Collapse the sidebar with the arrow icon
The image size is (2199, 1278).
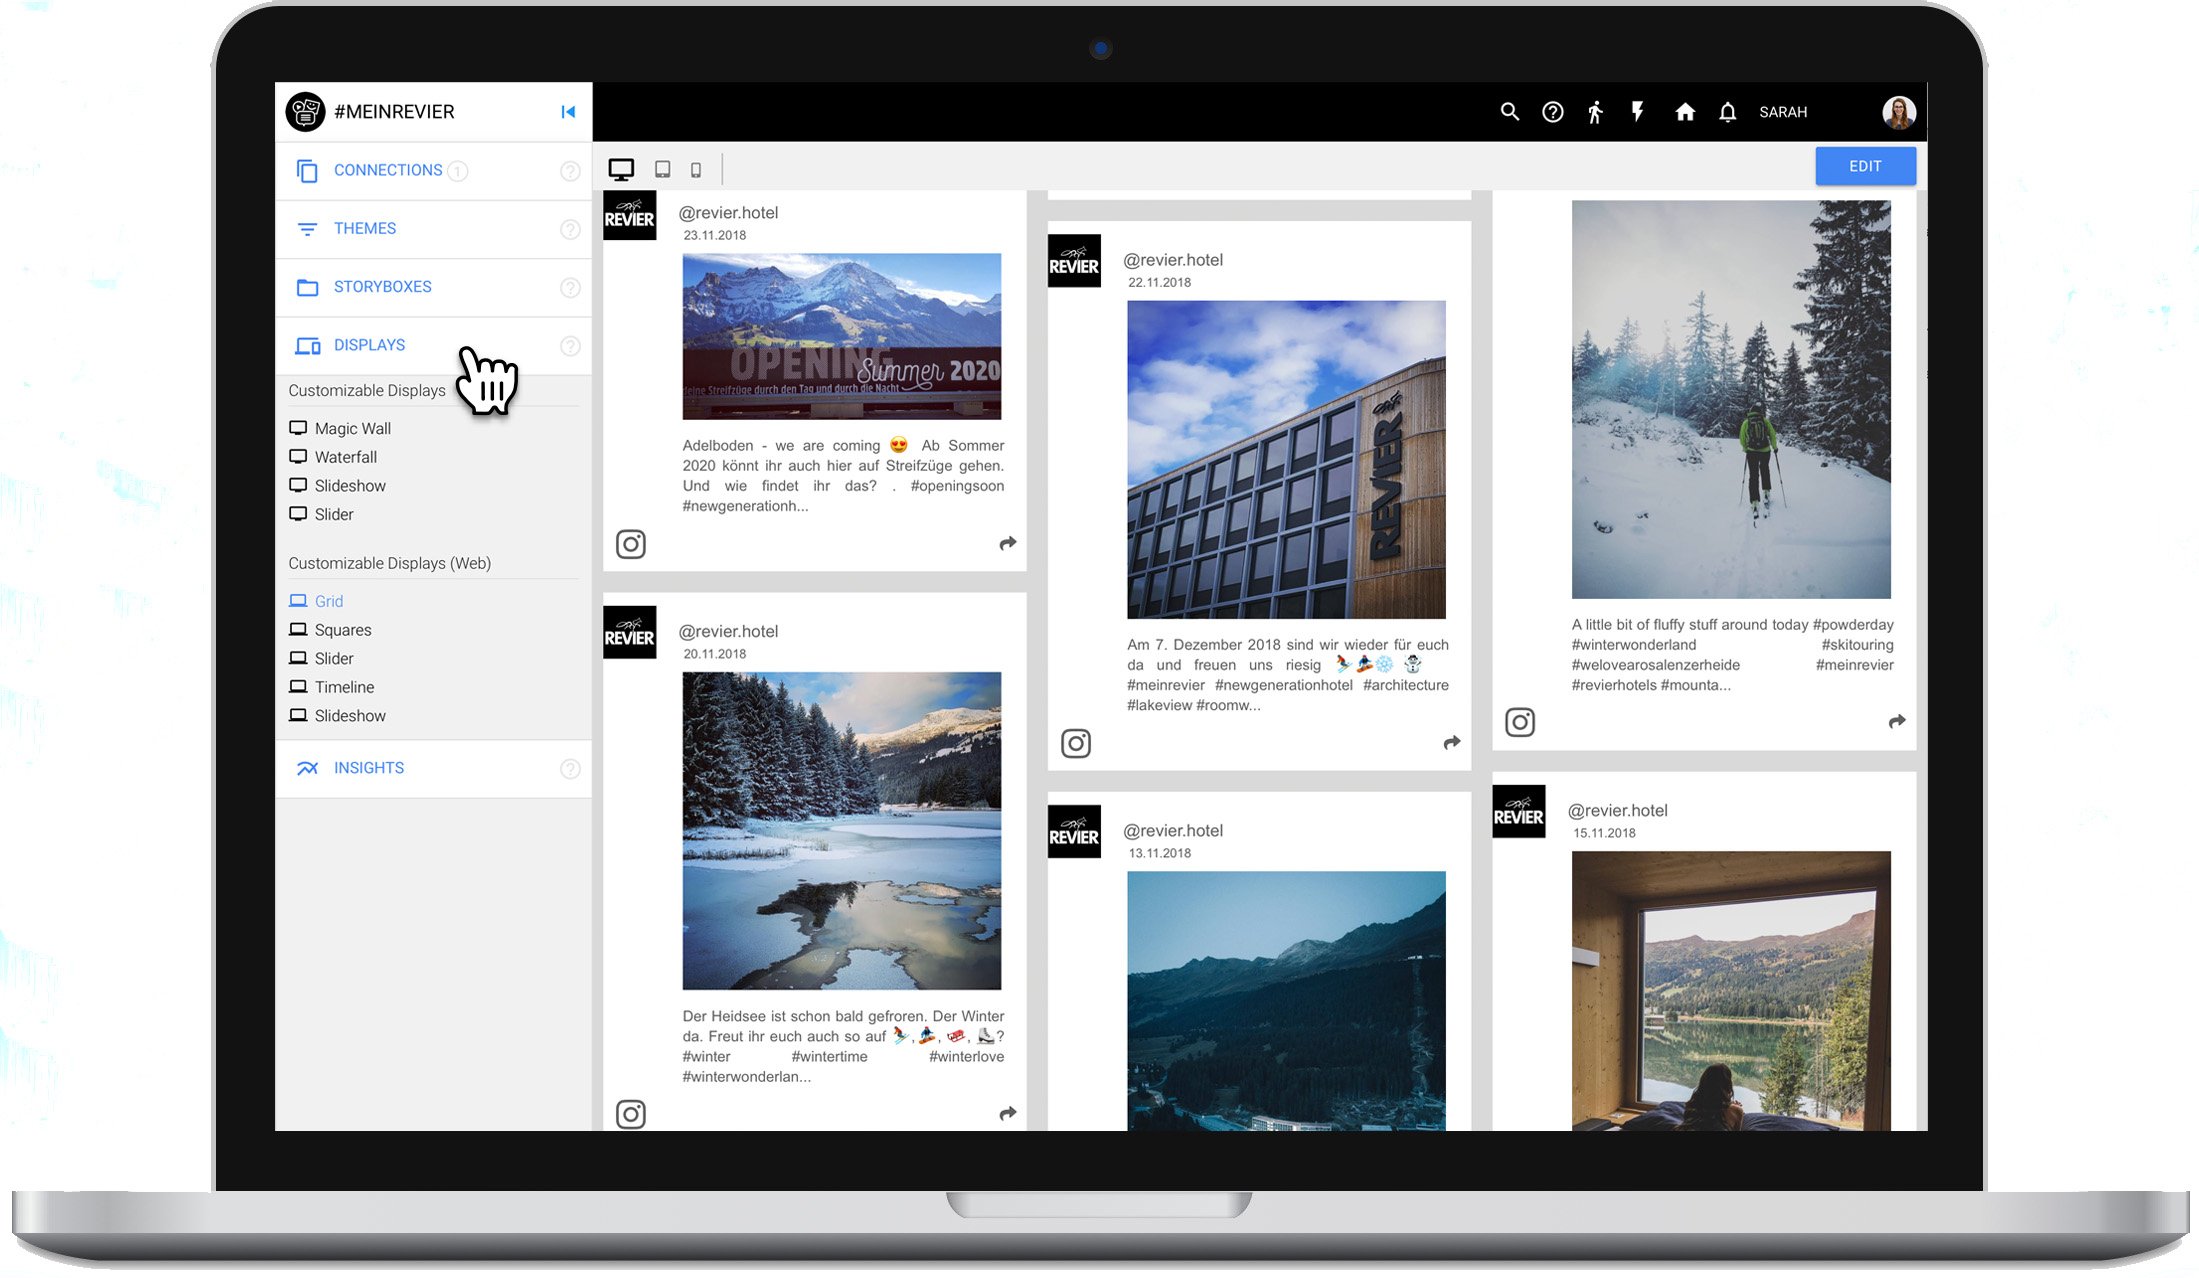[x=568, y=112]
